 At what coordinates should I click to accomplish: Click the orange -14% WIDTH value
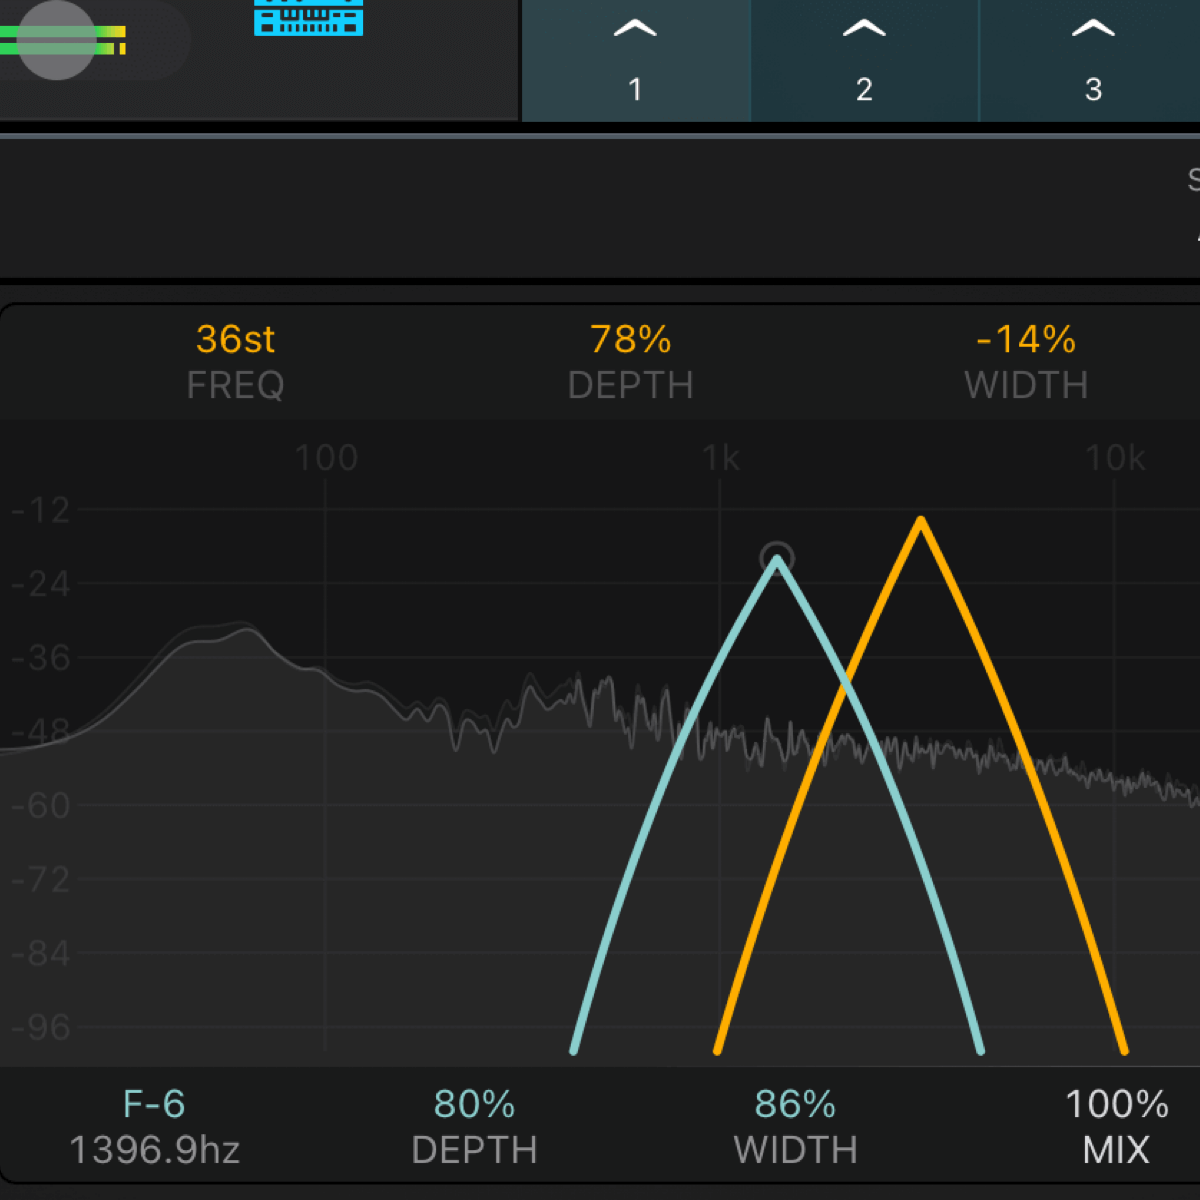[x=1025, y=340]
